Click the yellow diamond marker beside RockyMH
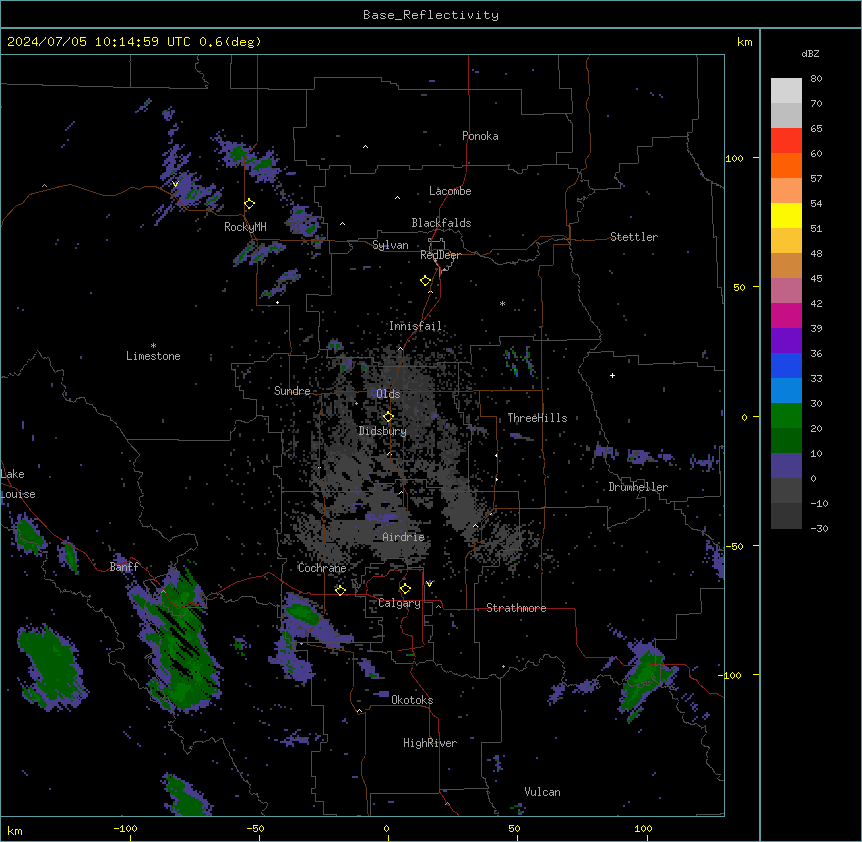Image resolution: width=862 pixels, height=842 pixels. (x=250, y=204)
